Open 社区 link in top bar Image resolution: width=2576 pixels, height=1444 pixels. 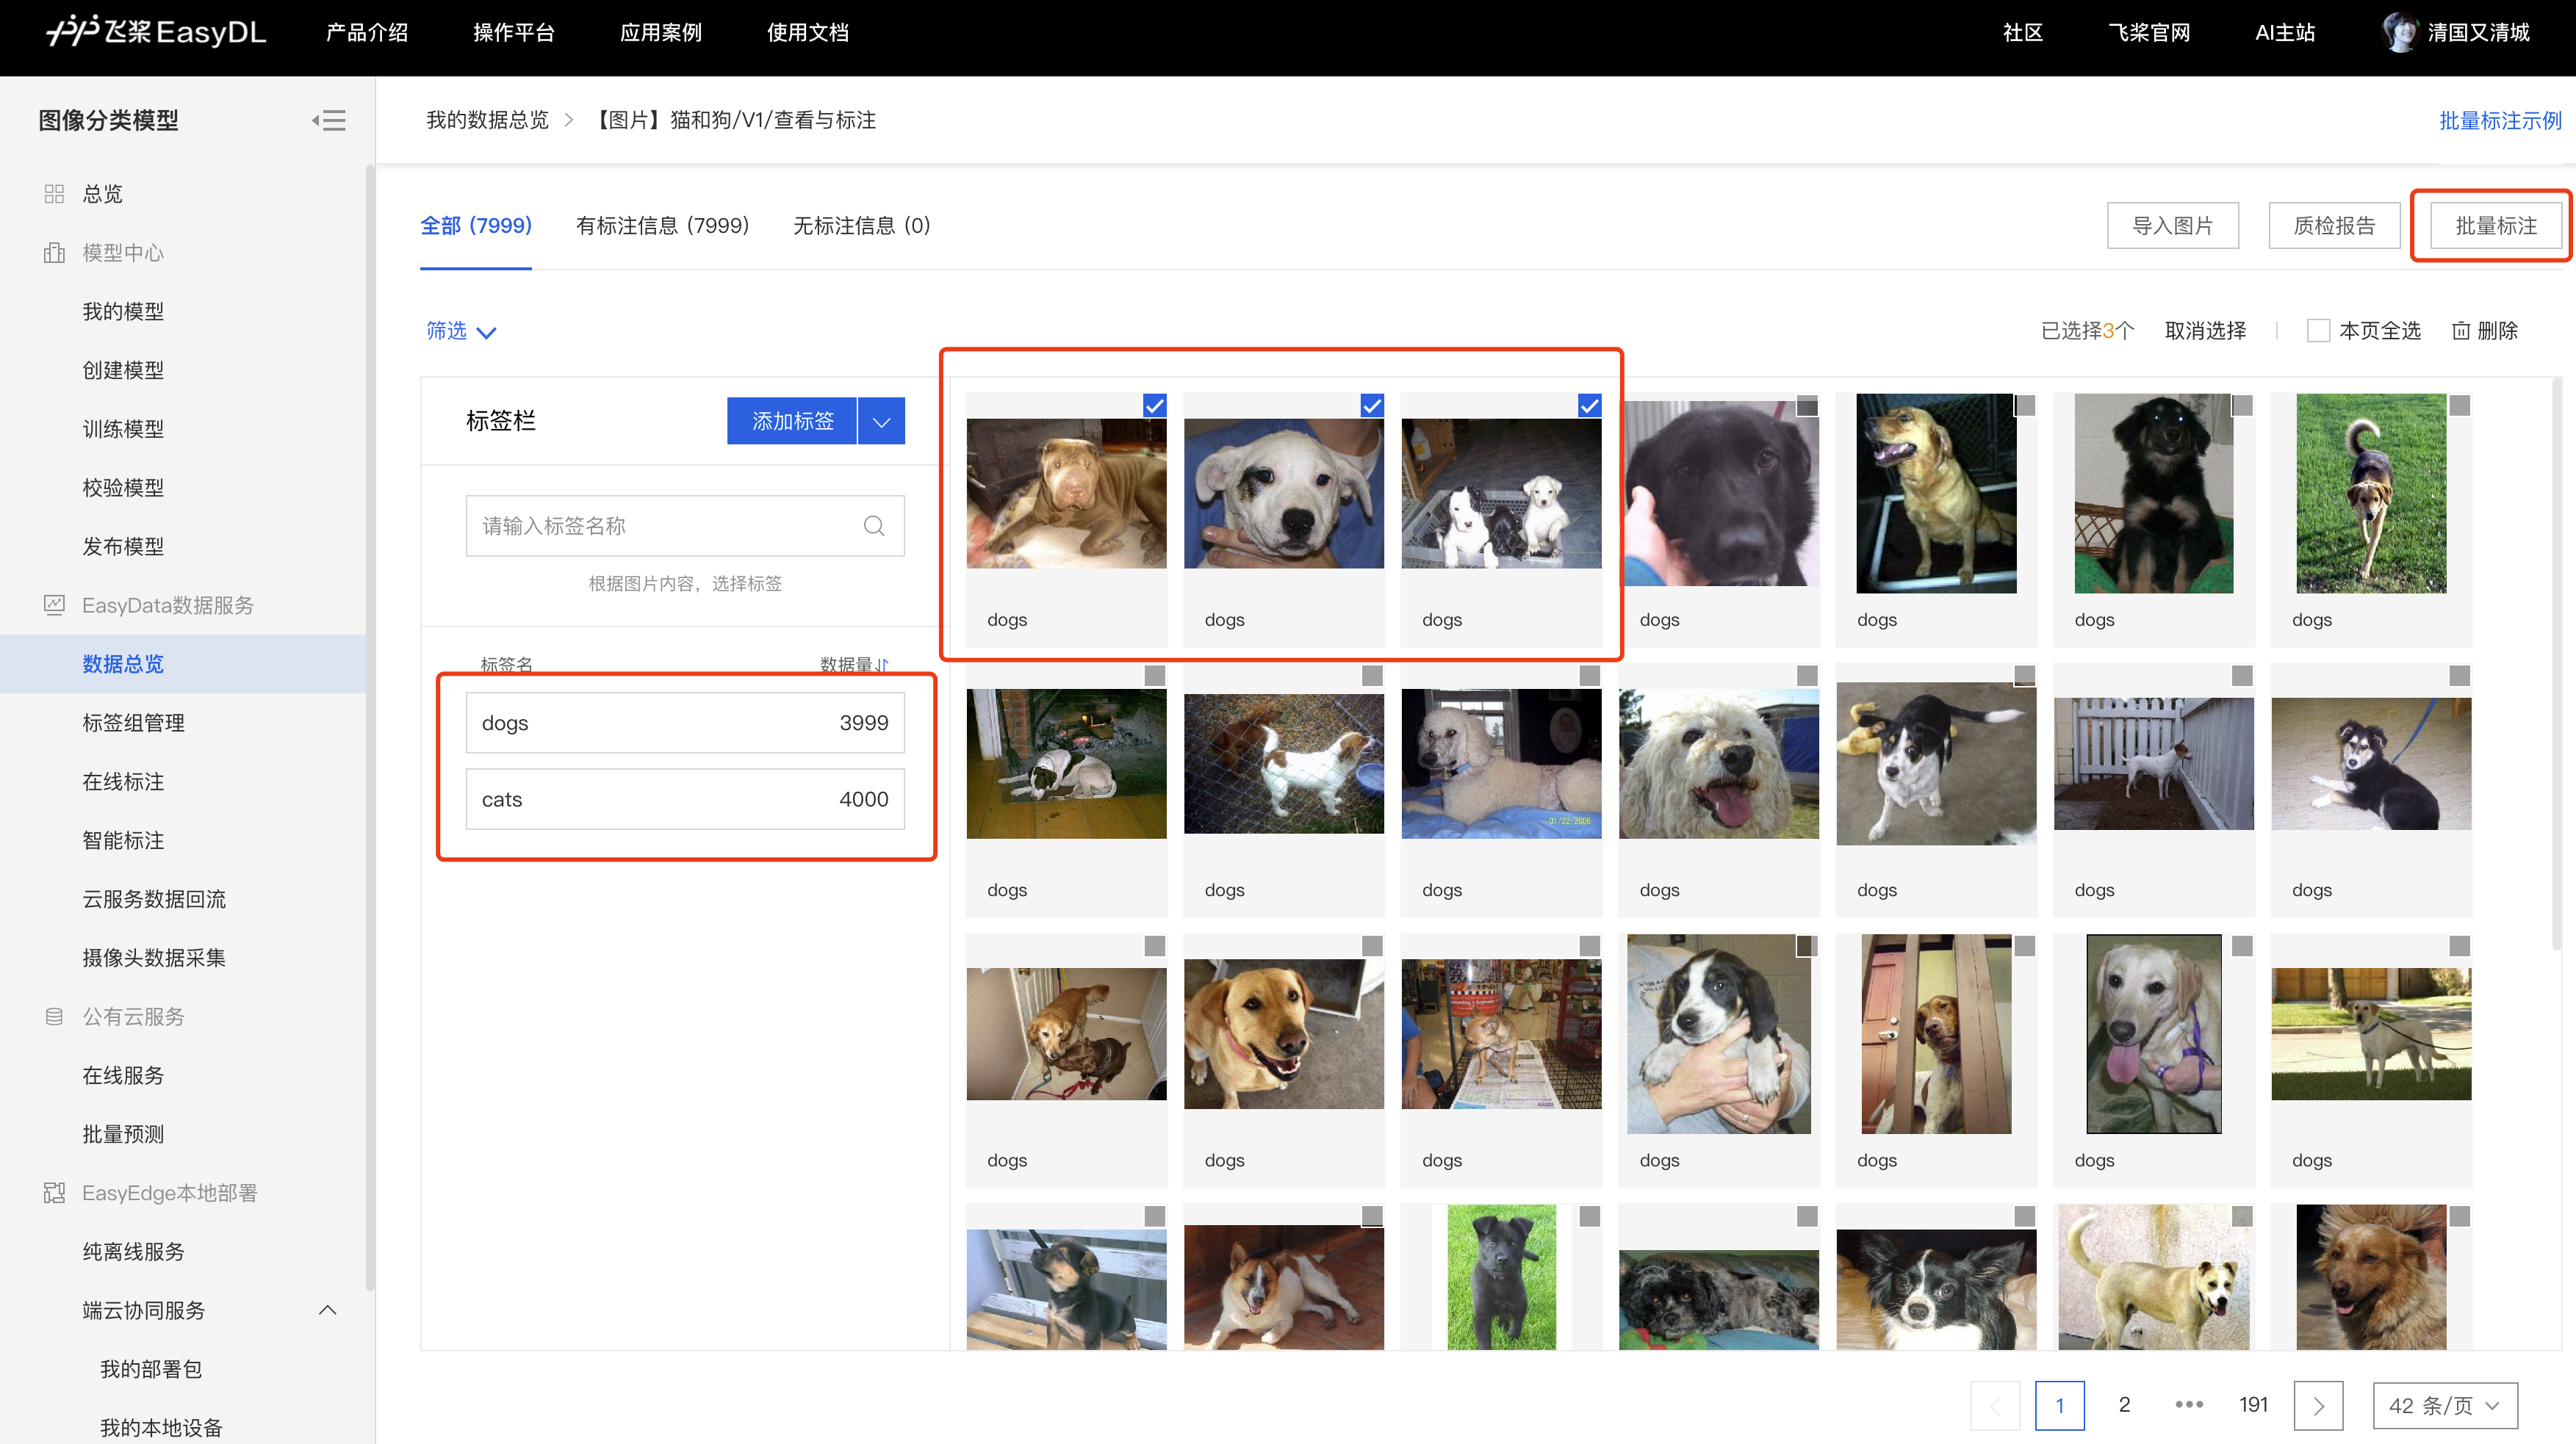click(x=2023, y=32)
